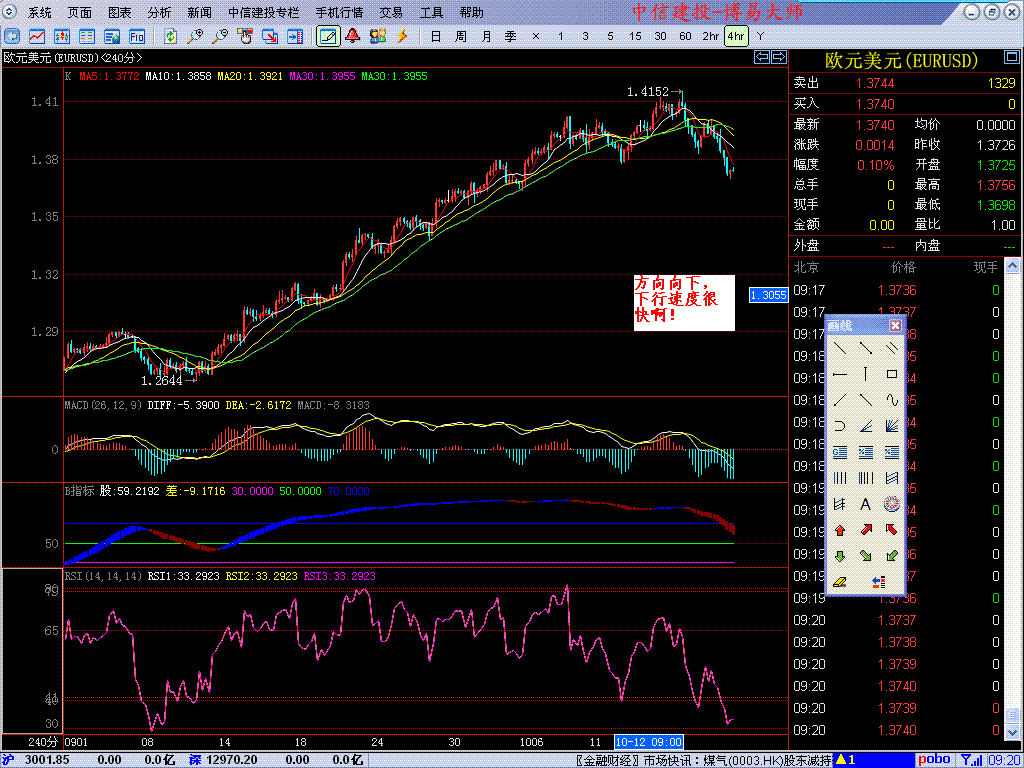Toggle the drawing line pencil tool button
Image resolution: width=1024 pixels, height=768 pixels.
328,36
